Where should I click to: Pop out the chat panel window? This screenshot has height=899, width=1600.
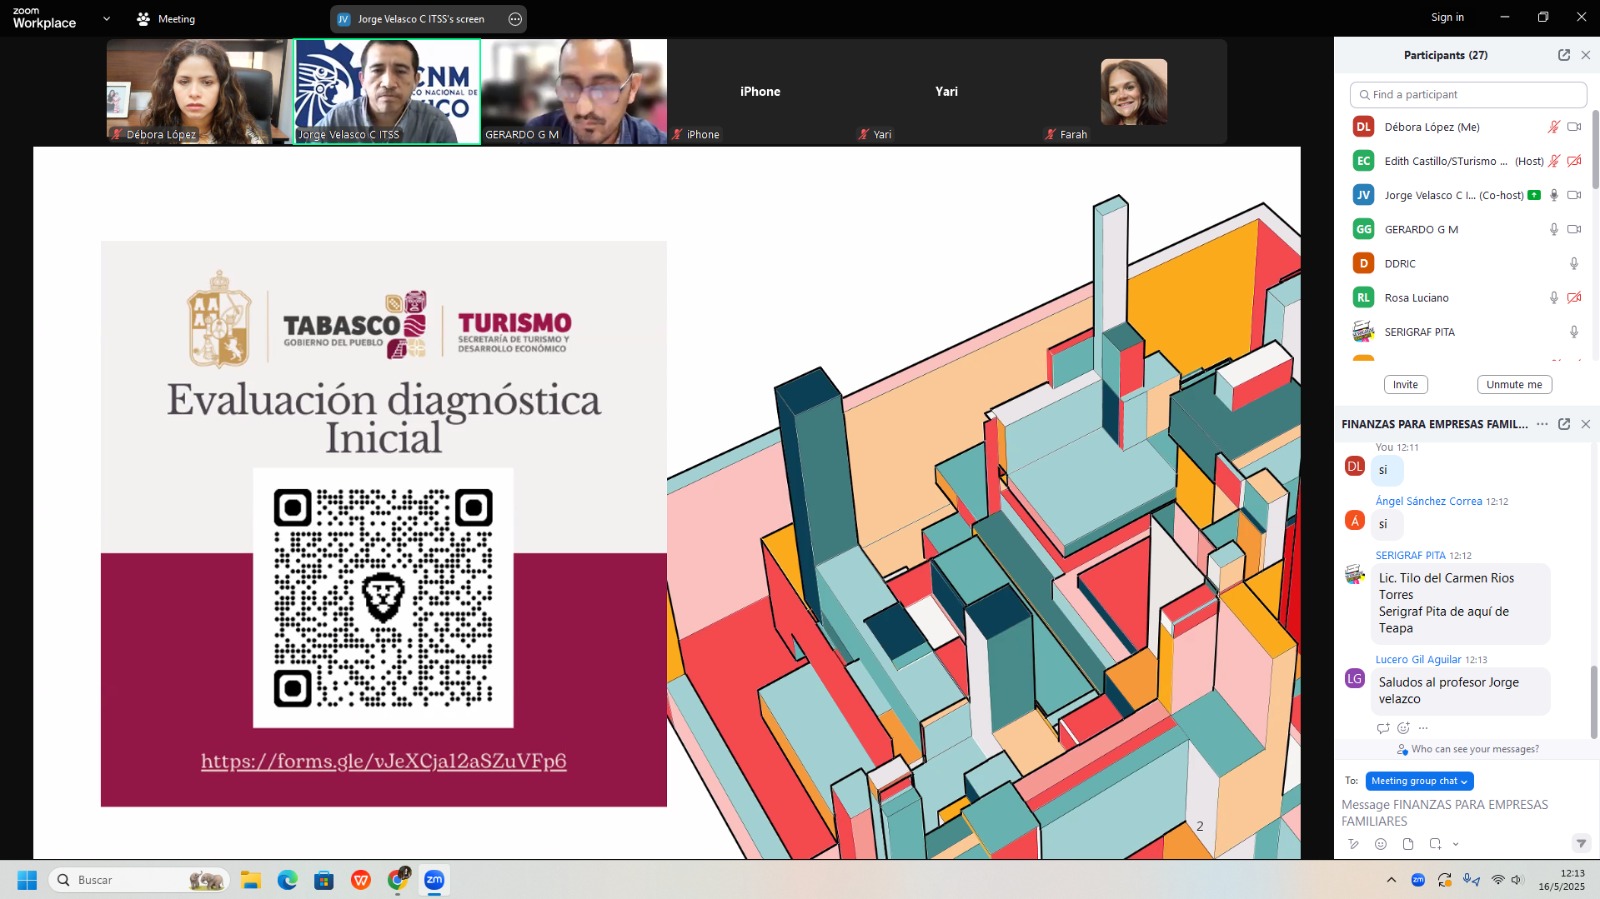[1564, 424]
